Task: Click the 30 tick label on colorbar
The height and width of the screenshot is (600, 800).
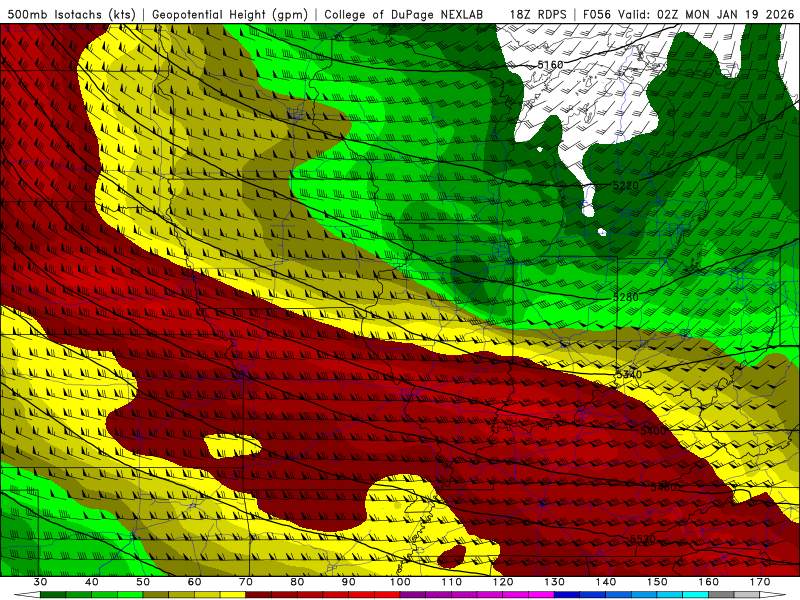Action: tap(40, 582)
